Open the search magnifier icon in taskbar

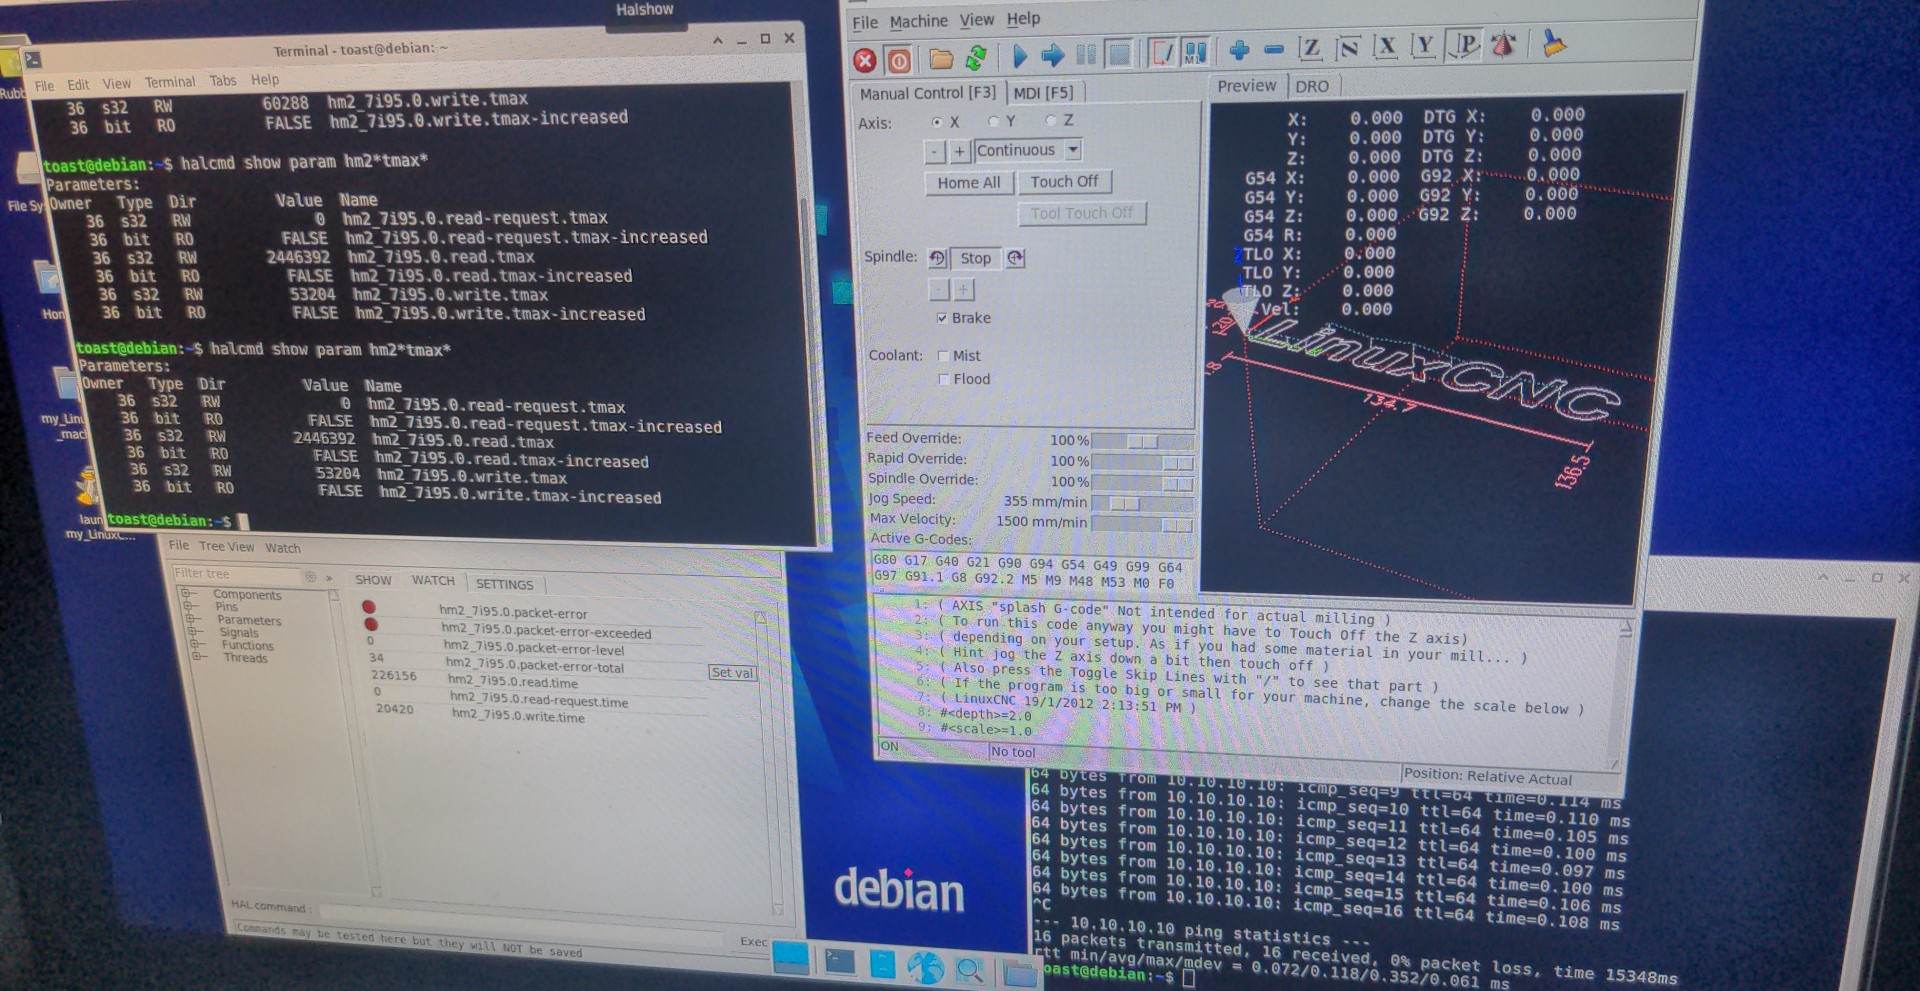click(969, 970)
